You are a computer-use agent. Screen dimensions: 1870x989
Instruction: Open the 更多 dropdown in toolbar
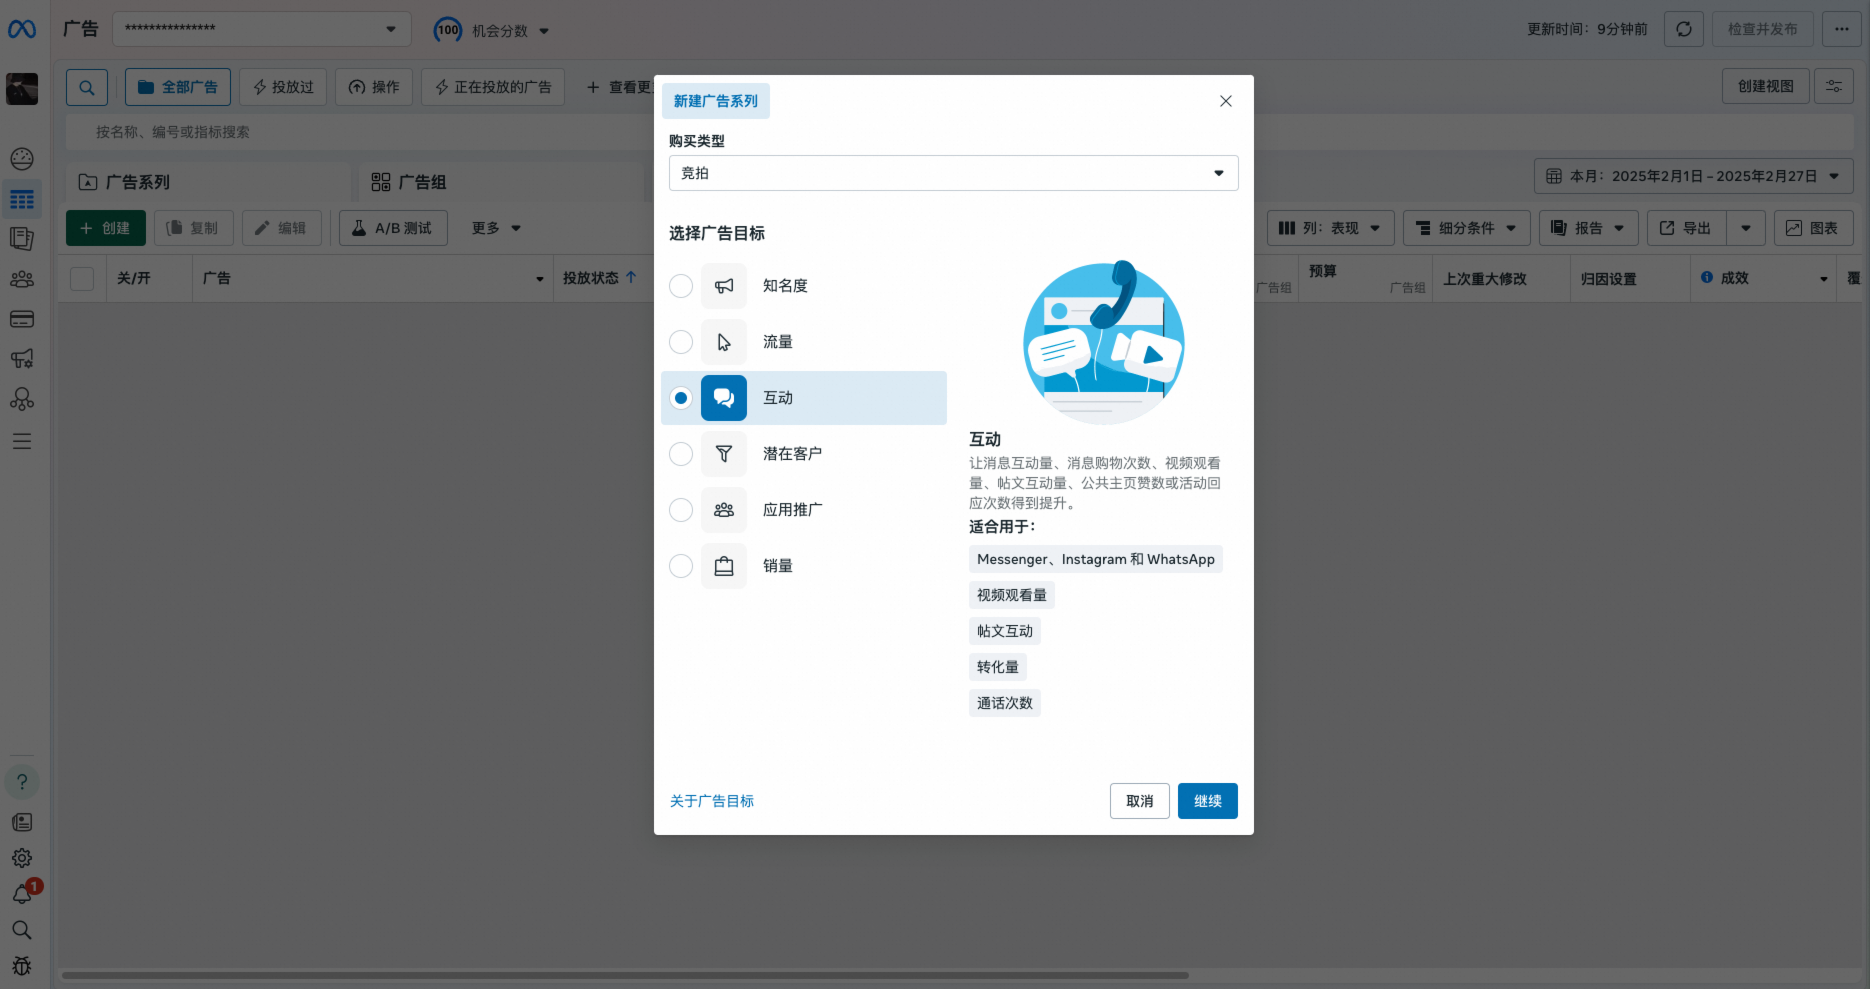click(x=496, y=228)
